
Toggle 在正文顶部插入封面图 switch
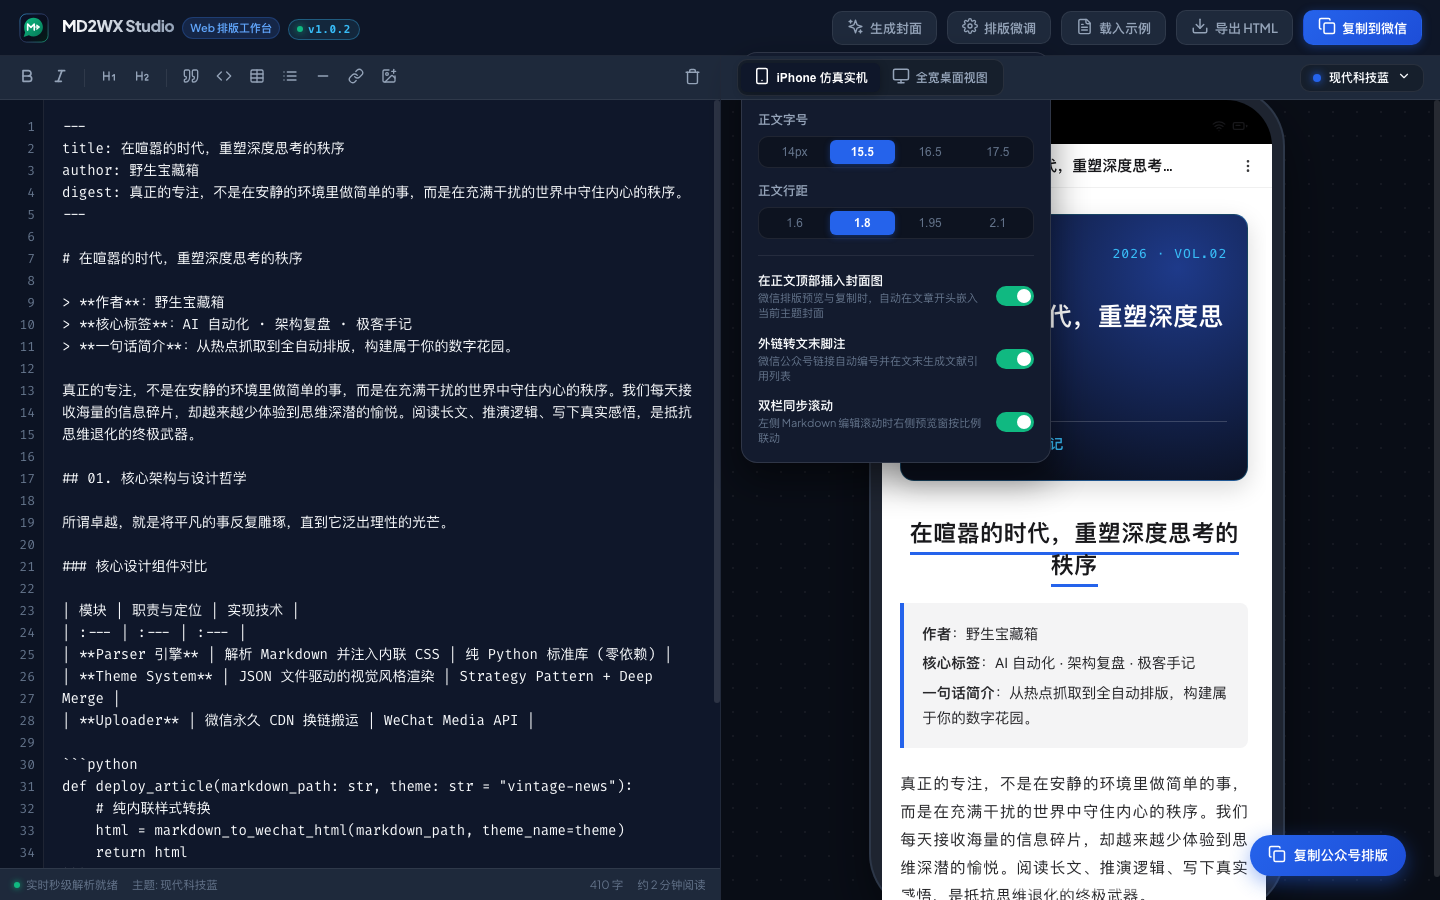[x=1014, y=296]
